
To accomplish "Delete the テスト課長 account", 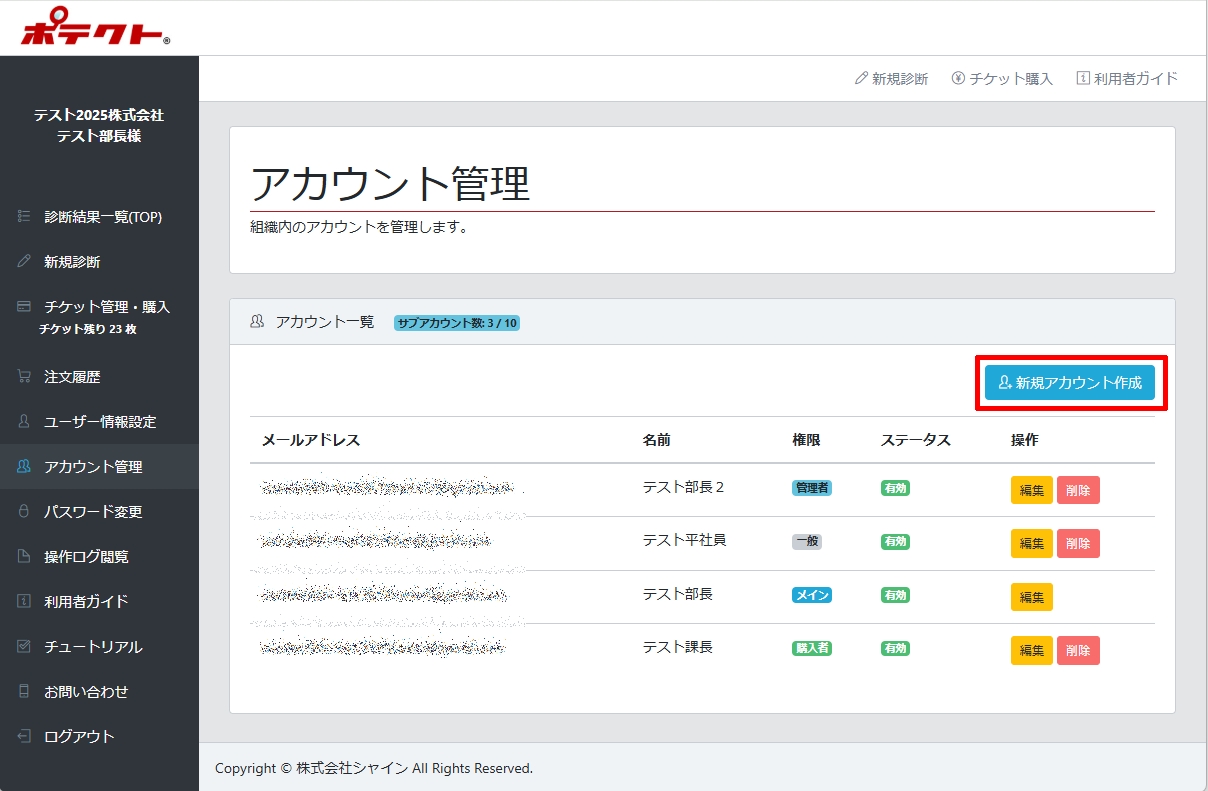I will tap(1078, 650).
